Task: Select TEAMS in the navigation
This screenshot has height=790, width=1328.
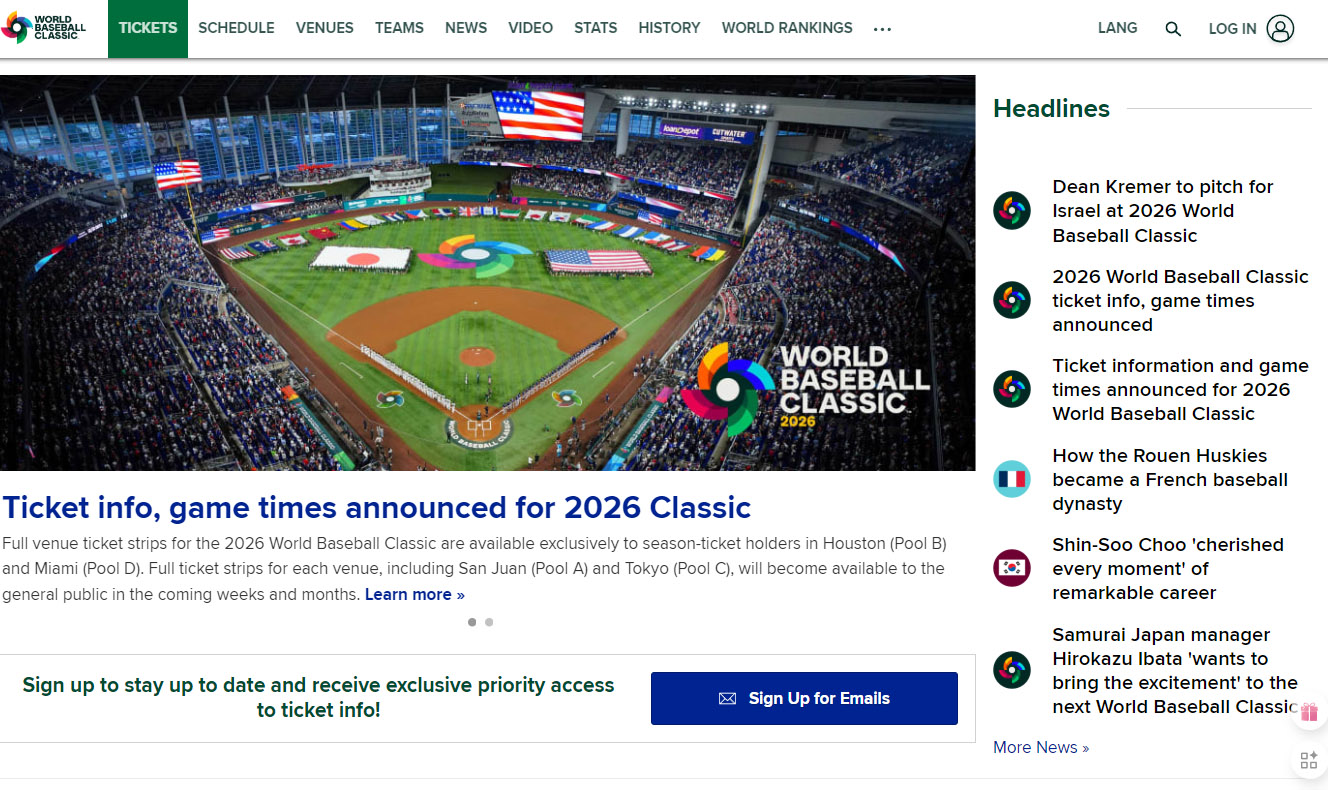Action: pos(399,28)
